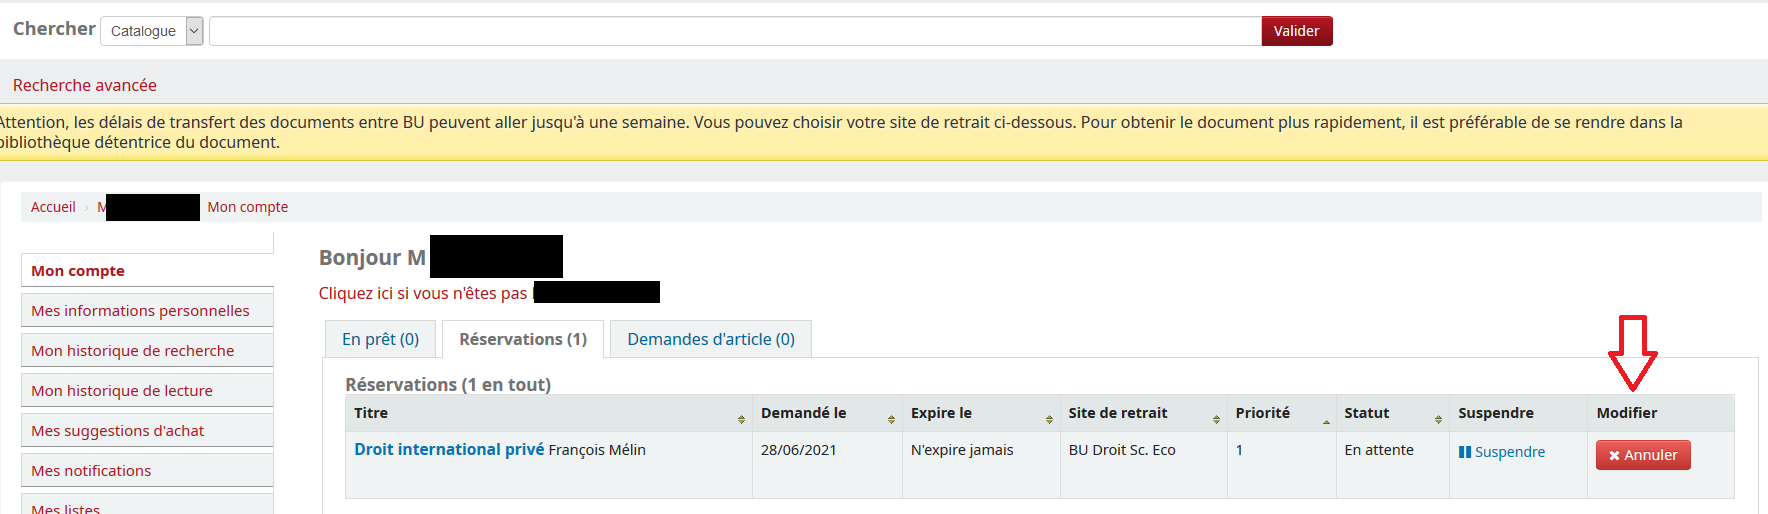Open the Droit international privé title link
This screenshot has width=1768, height=514.
[449, 450]
